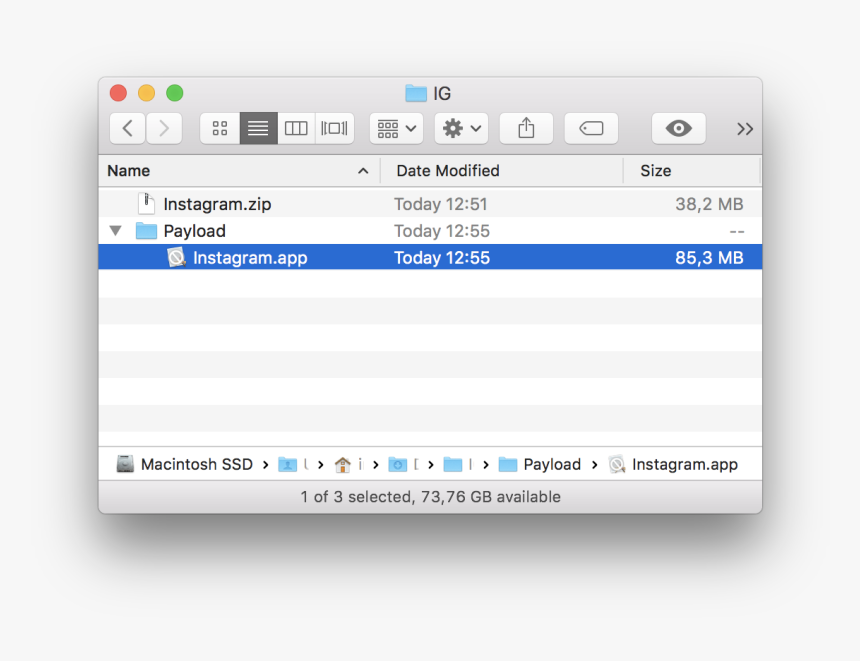Click the Instagram.app icon in list
Viewport: 860px width, 661px height.
176,257
